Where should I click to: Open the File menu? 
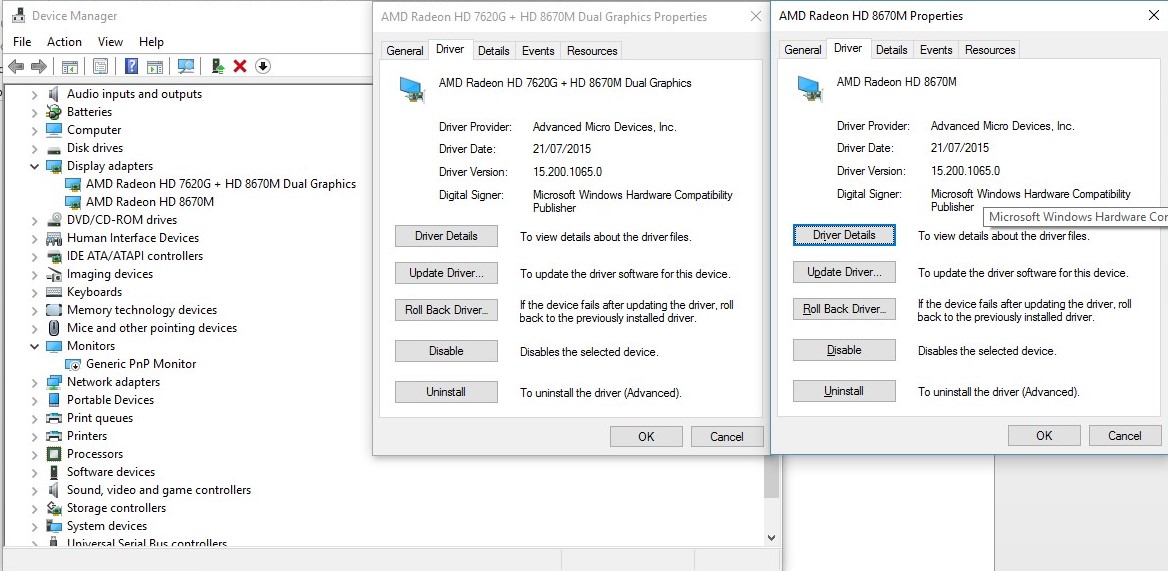22,42
